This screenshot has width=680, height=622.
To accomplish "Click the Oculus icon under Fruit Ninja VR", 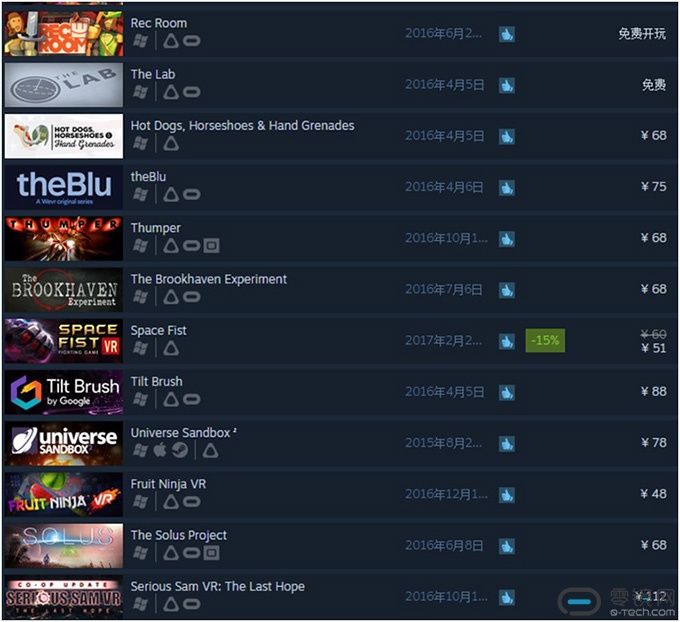I will (x=191, y=501).
